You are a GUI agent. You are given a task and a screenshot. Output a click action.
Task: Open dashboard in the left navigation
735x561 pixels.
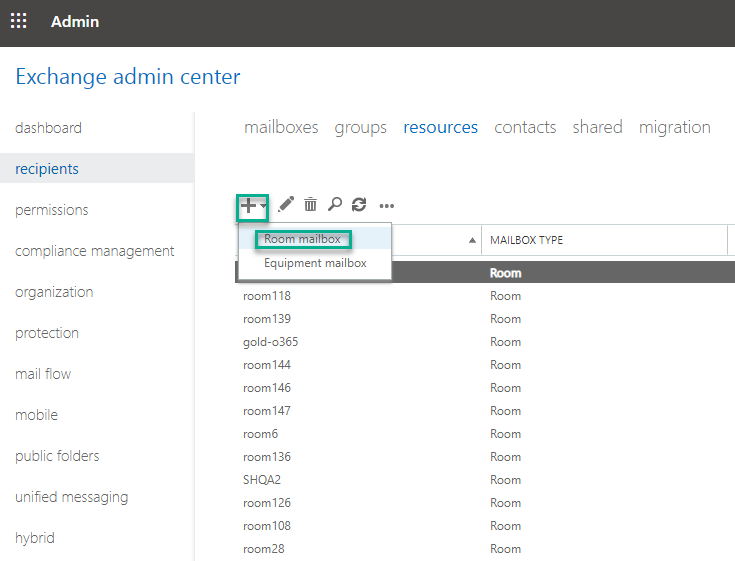(x=48, y=127)
